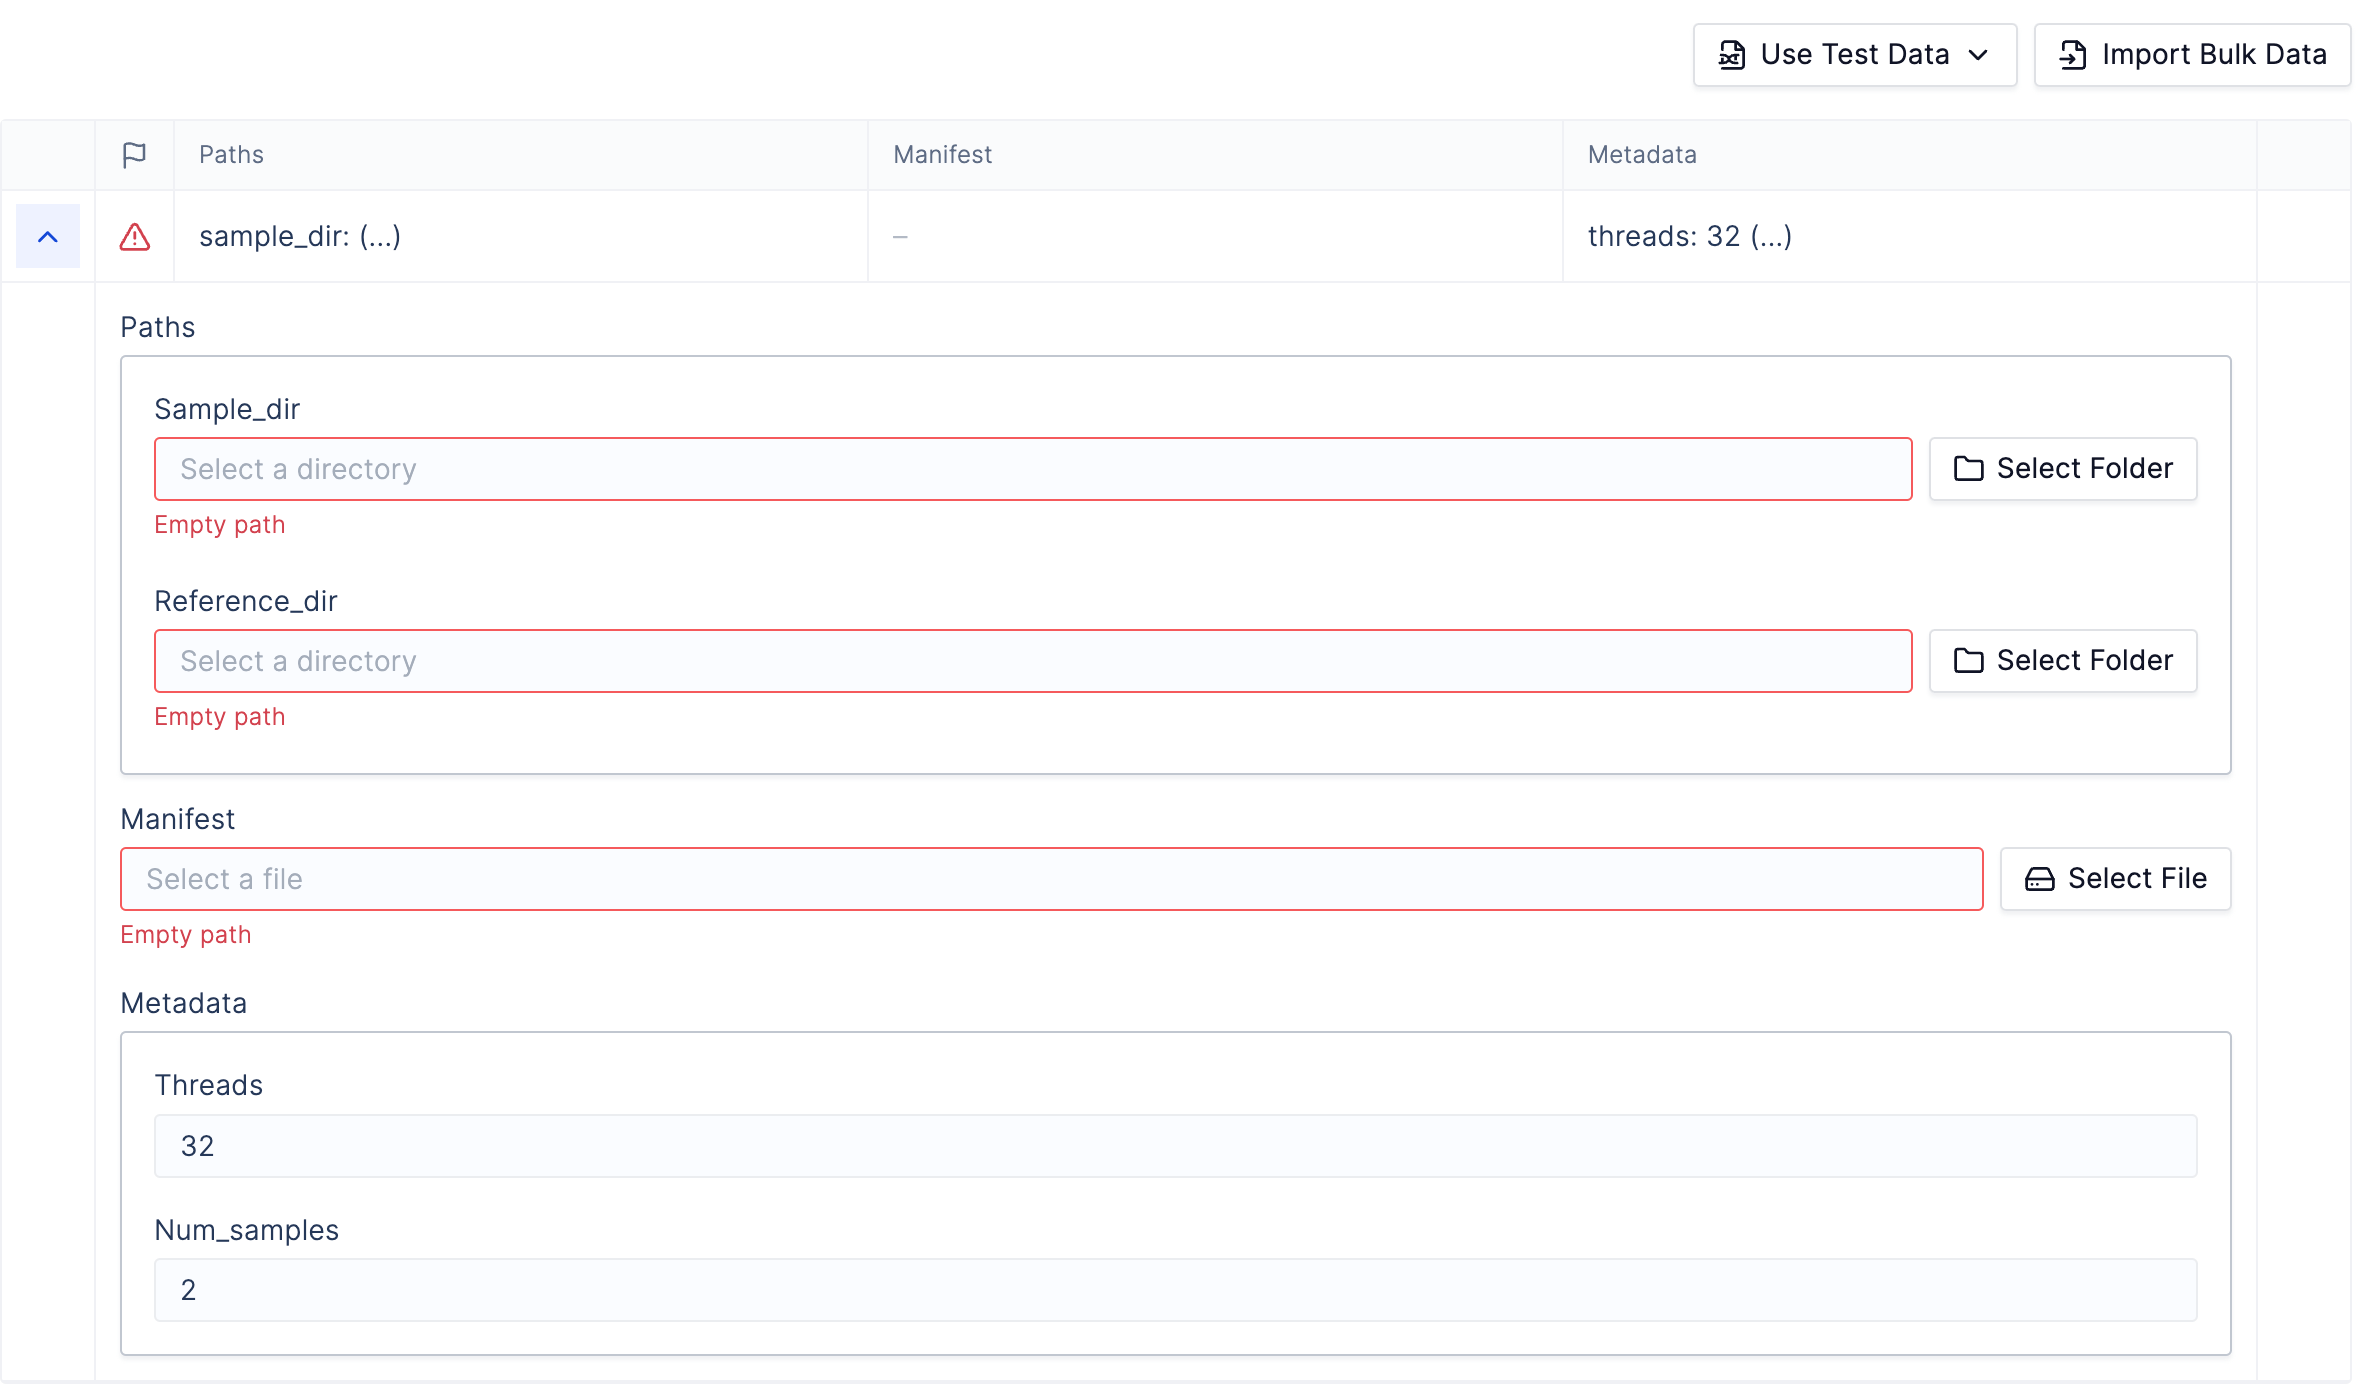Click the Paths column header
Viewport: 2368px width, 1392px height.
(521, 155)
